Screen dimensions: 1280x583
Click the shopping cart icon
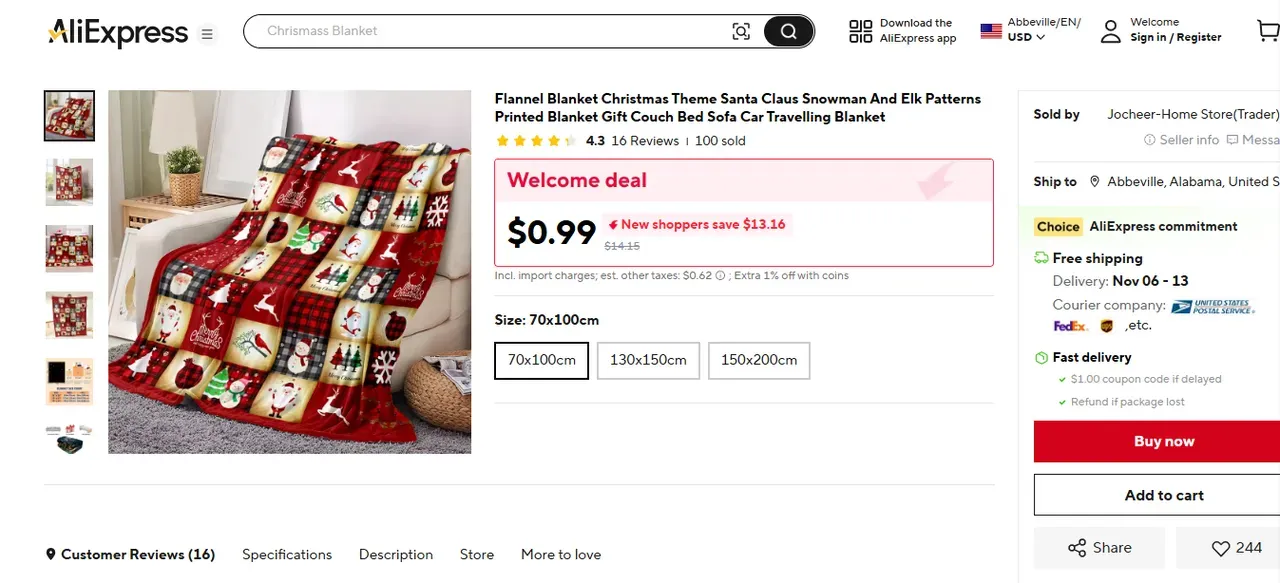pos(1267,31)
